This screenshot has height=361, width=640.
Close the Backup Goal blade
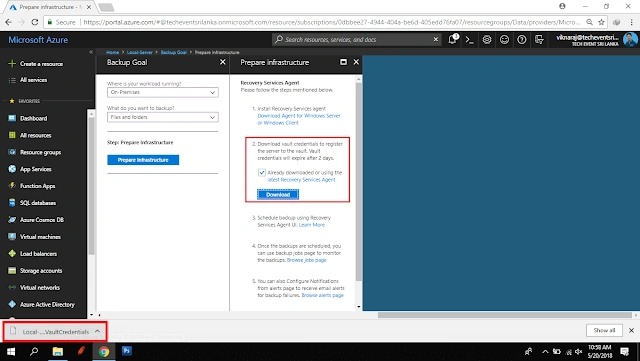click(222, 62)
